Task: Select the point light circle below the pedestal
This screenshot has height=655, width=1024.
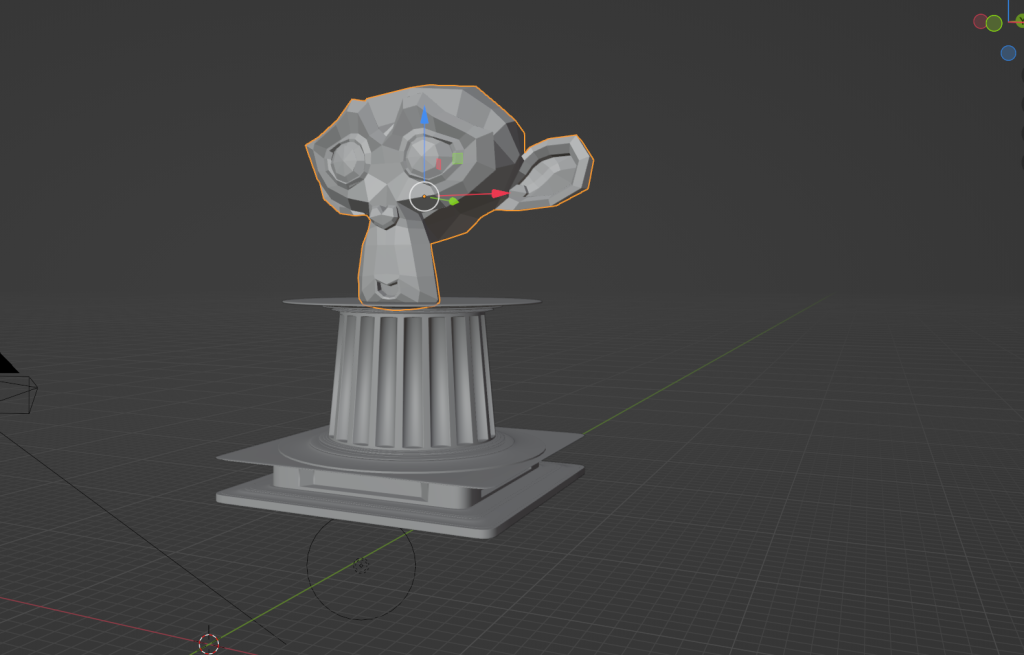Action: (x=361, y=566)
